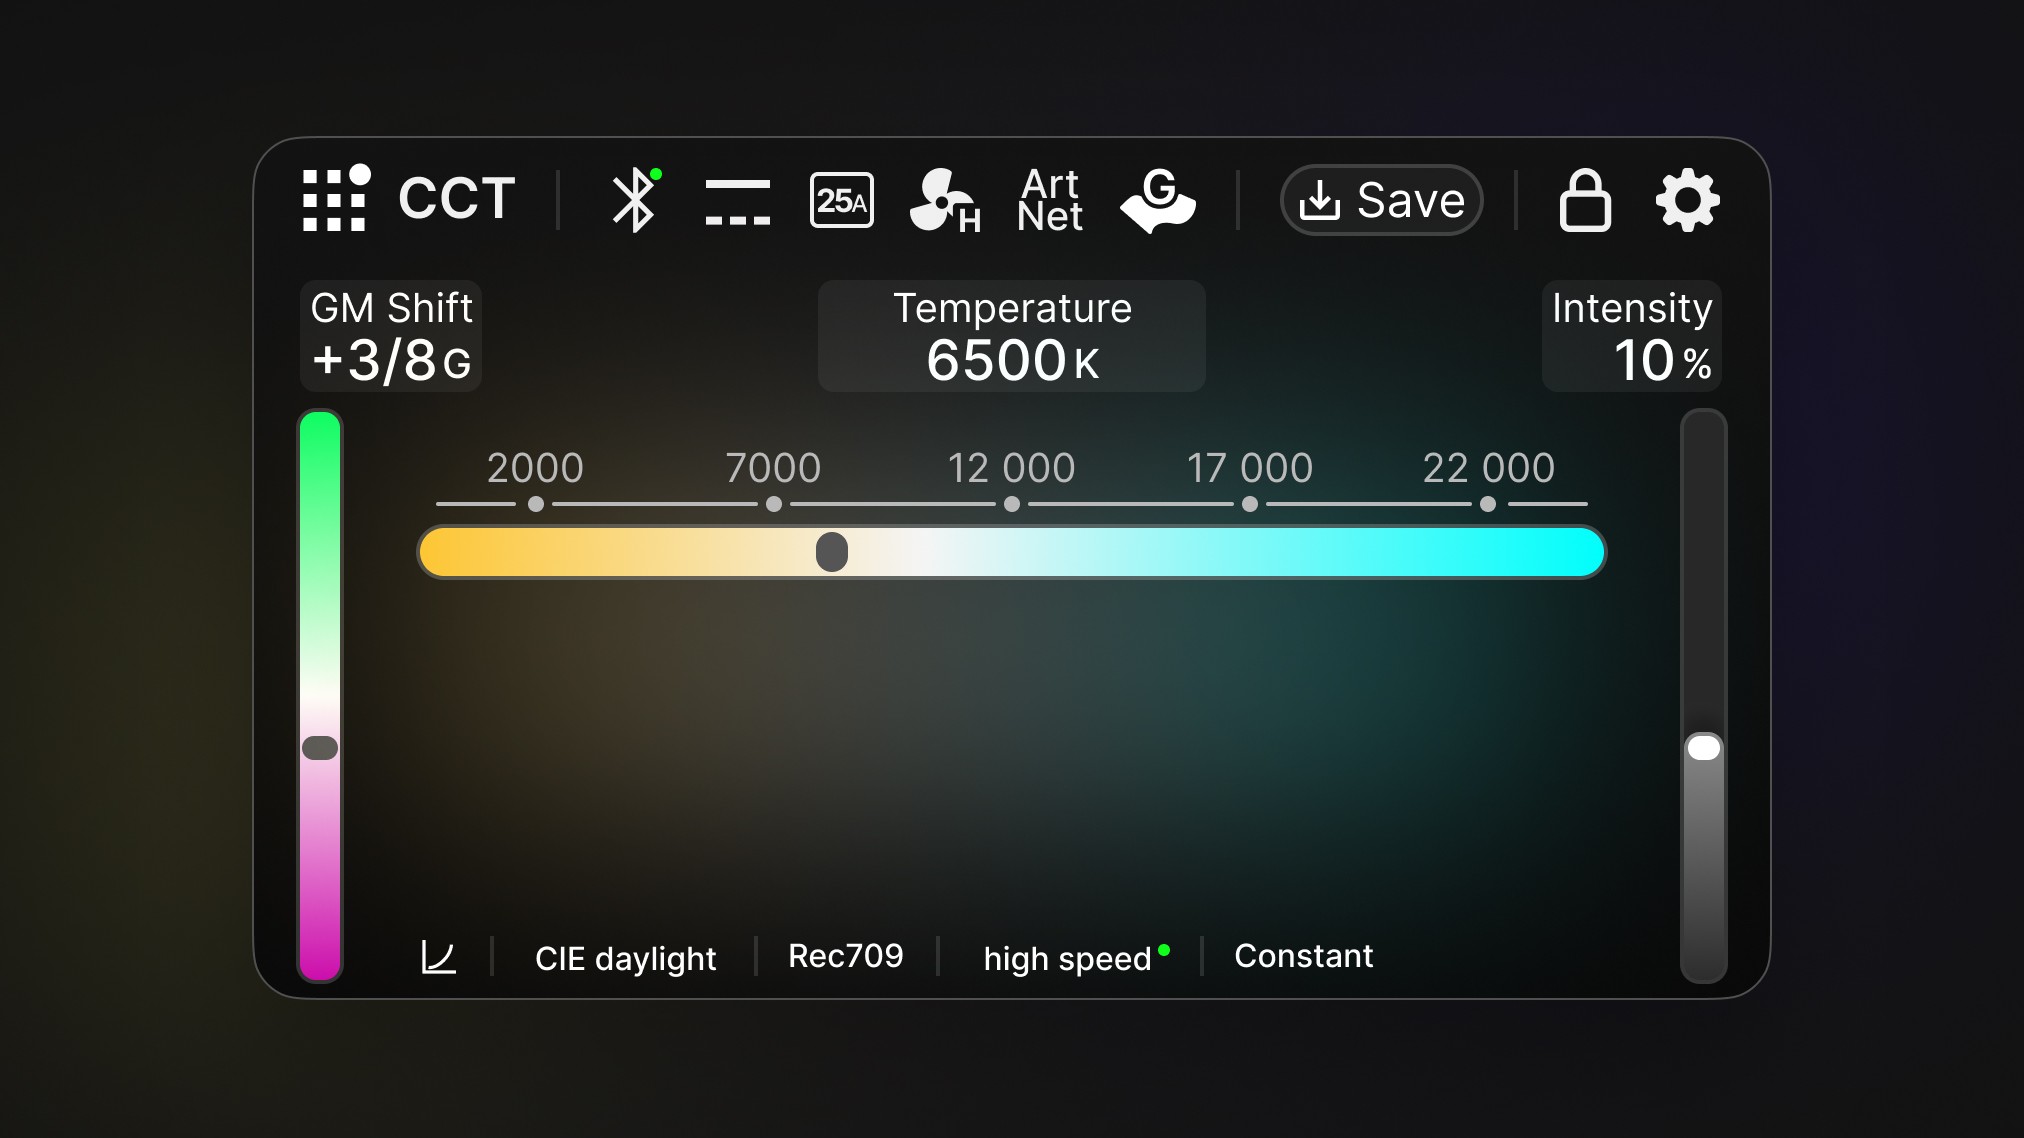Click the color temperature slider handle
The image size is (2024, 1138).
coord(831,552)
